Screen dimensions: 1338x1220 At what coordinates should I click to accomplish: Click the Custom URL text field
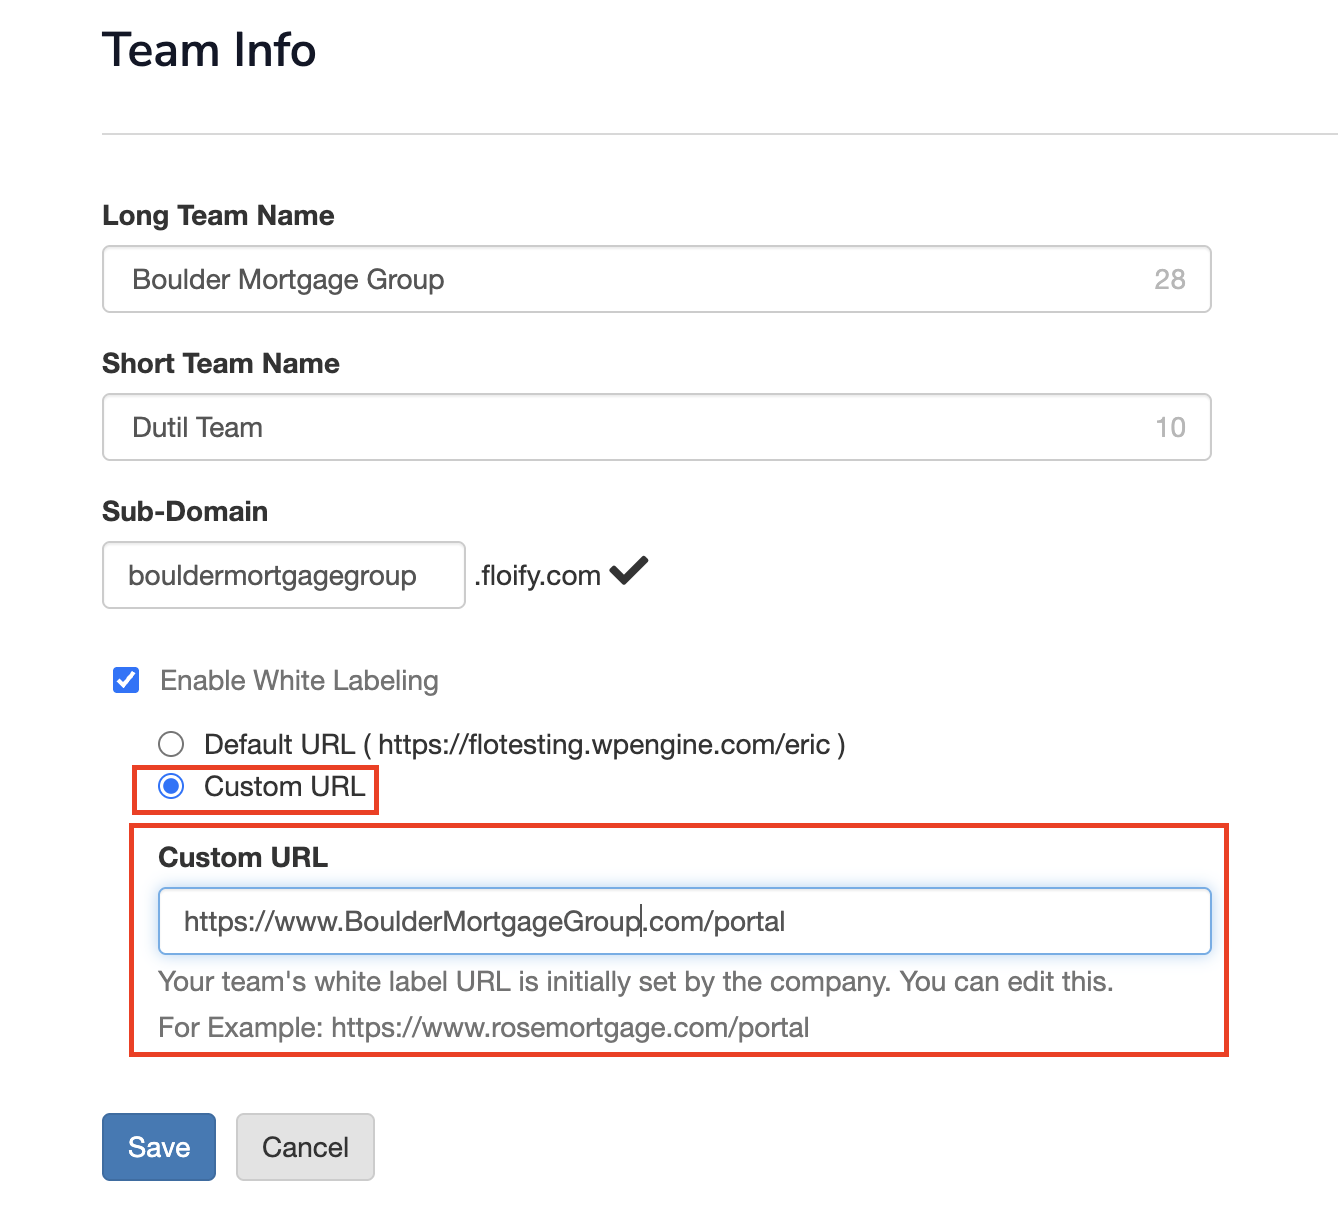684,921
